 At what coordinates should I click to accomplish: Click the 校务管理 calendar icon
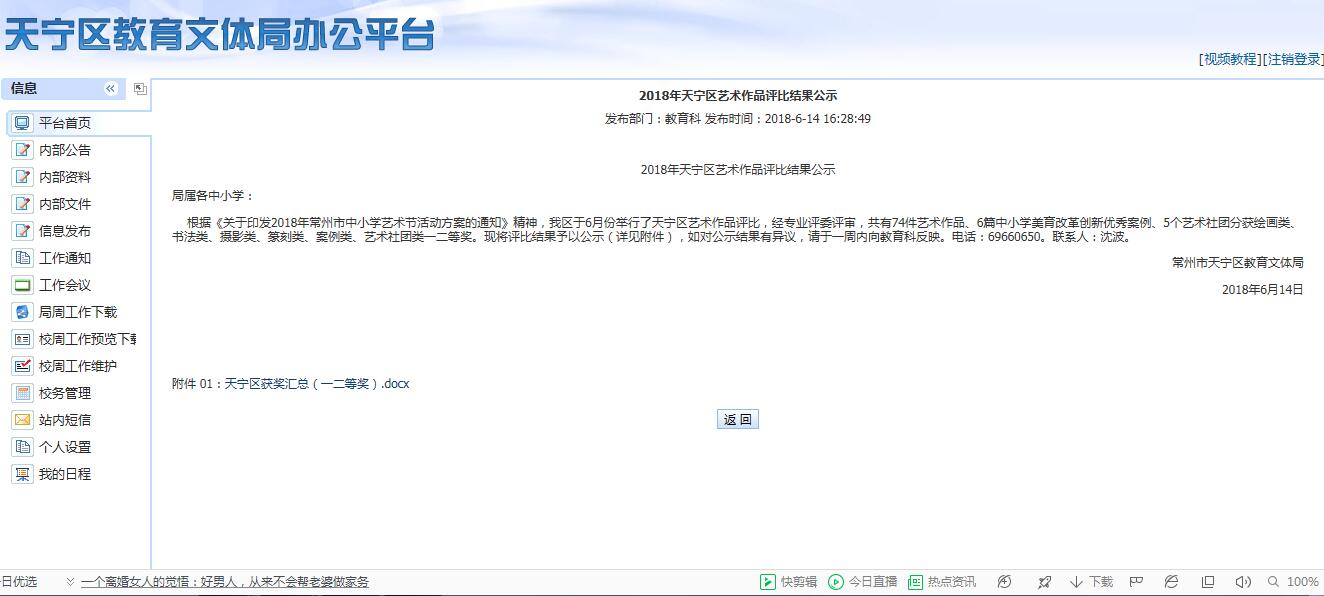click(x=22, y=393)
